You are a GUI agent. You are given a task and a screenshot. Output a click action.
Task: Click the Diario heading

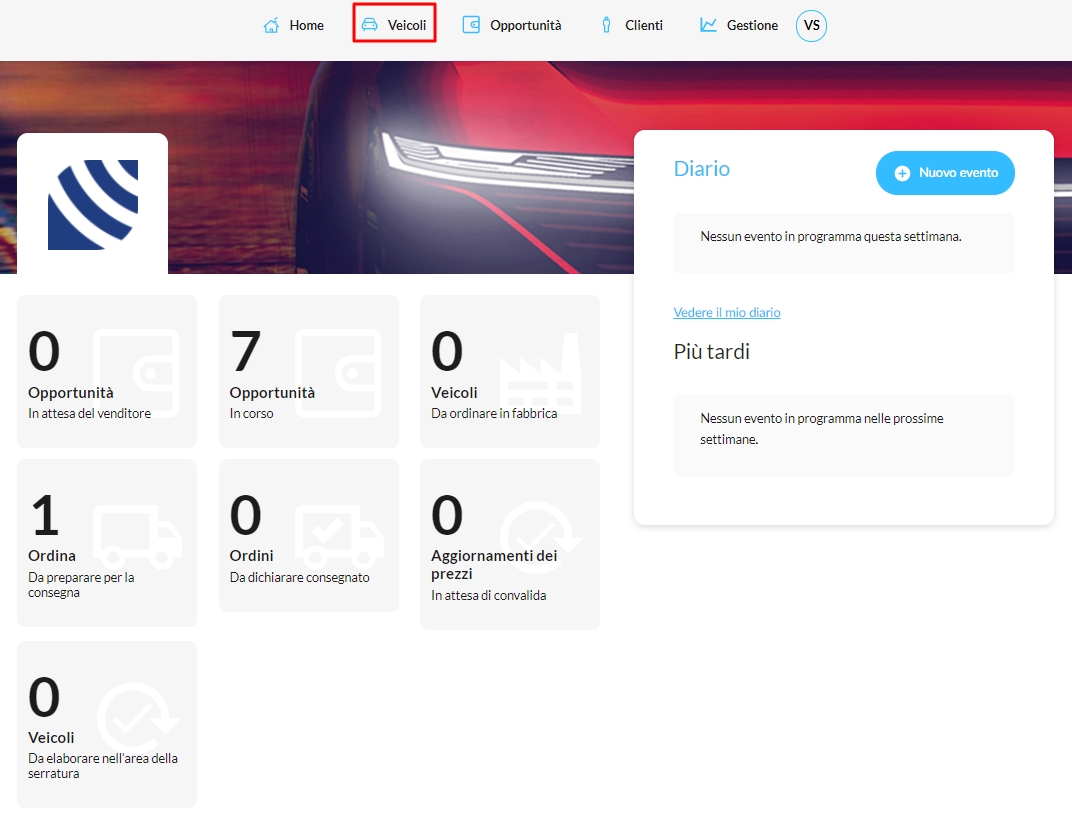(701, 169)
